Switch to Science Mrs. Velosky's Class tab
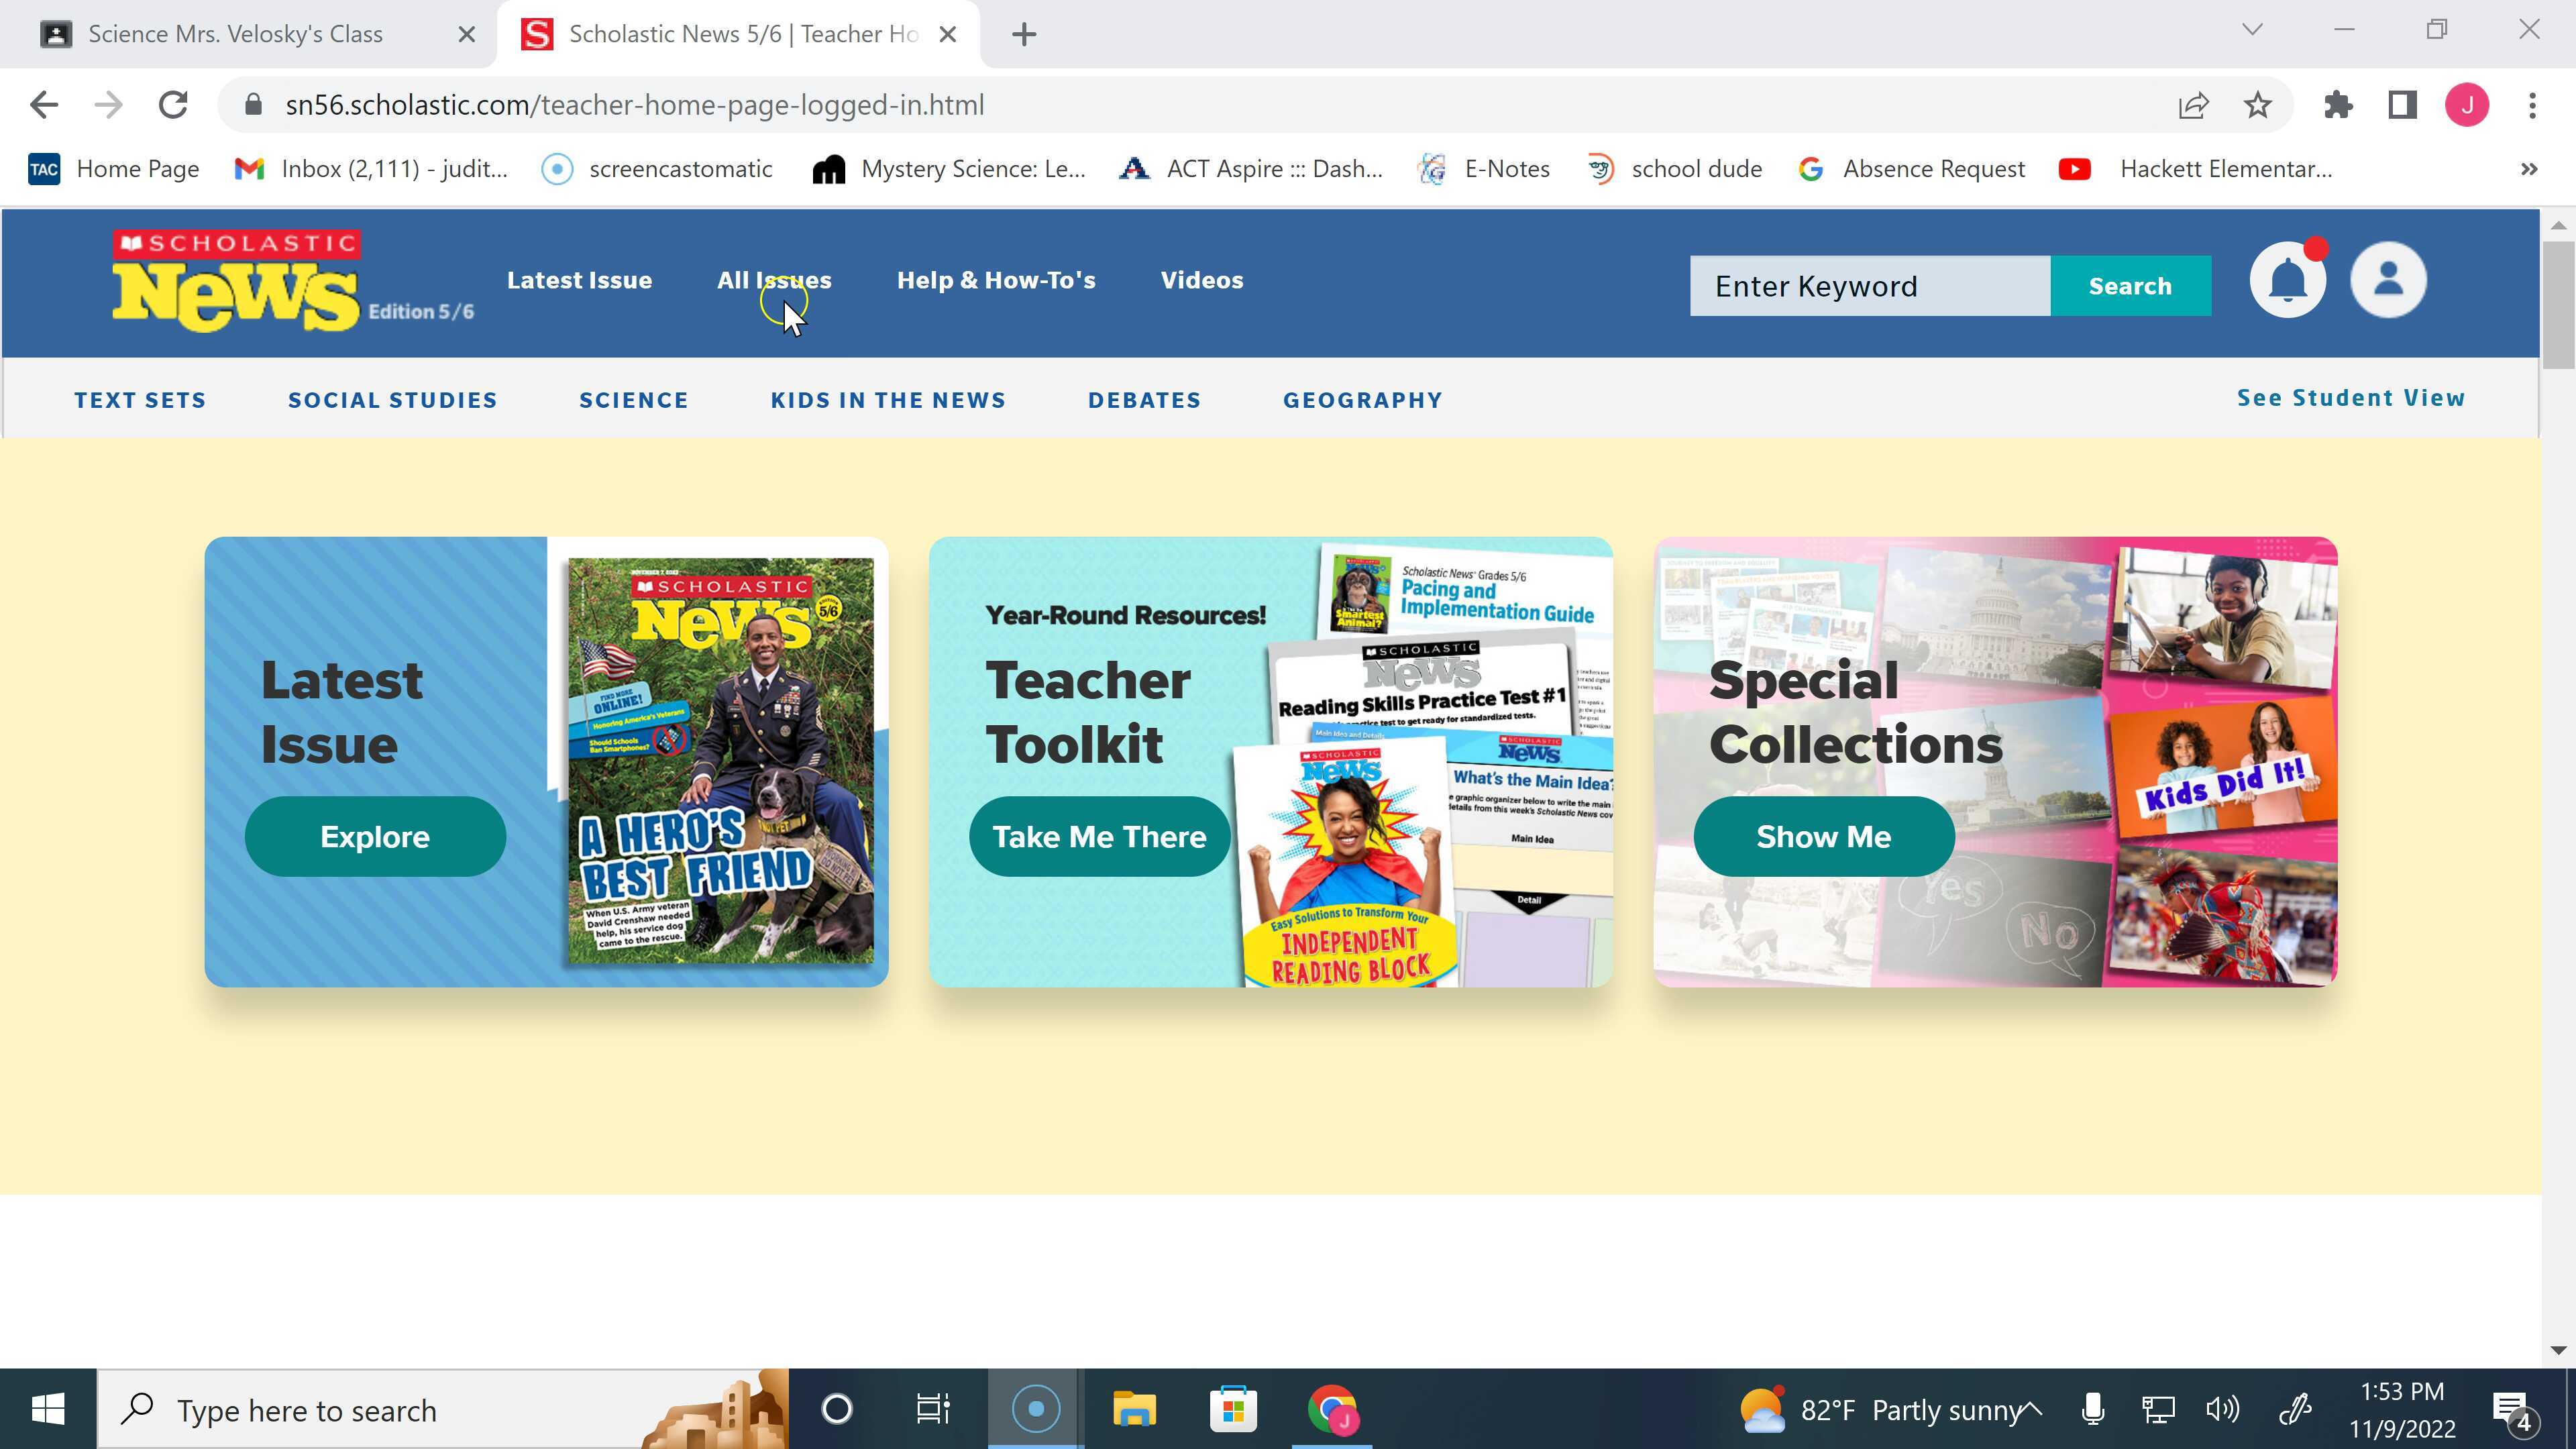This screenshot has width=2576, height=1449. (x=235, y=34)
